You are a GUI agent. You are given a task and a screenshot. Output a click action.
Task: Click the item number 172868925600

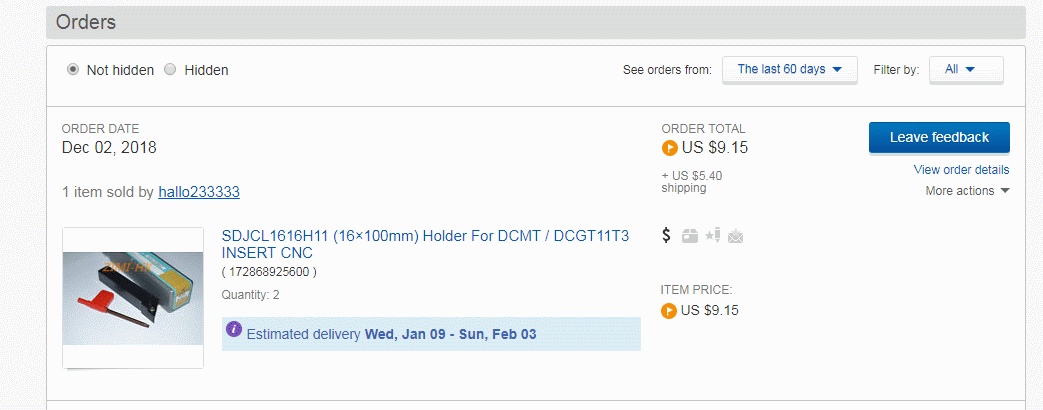[x=269, y=271]
